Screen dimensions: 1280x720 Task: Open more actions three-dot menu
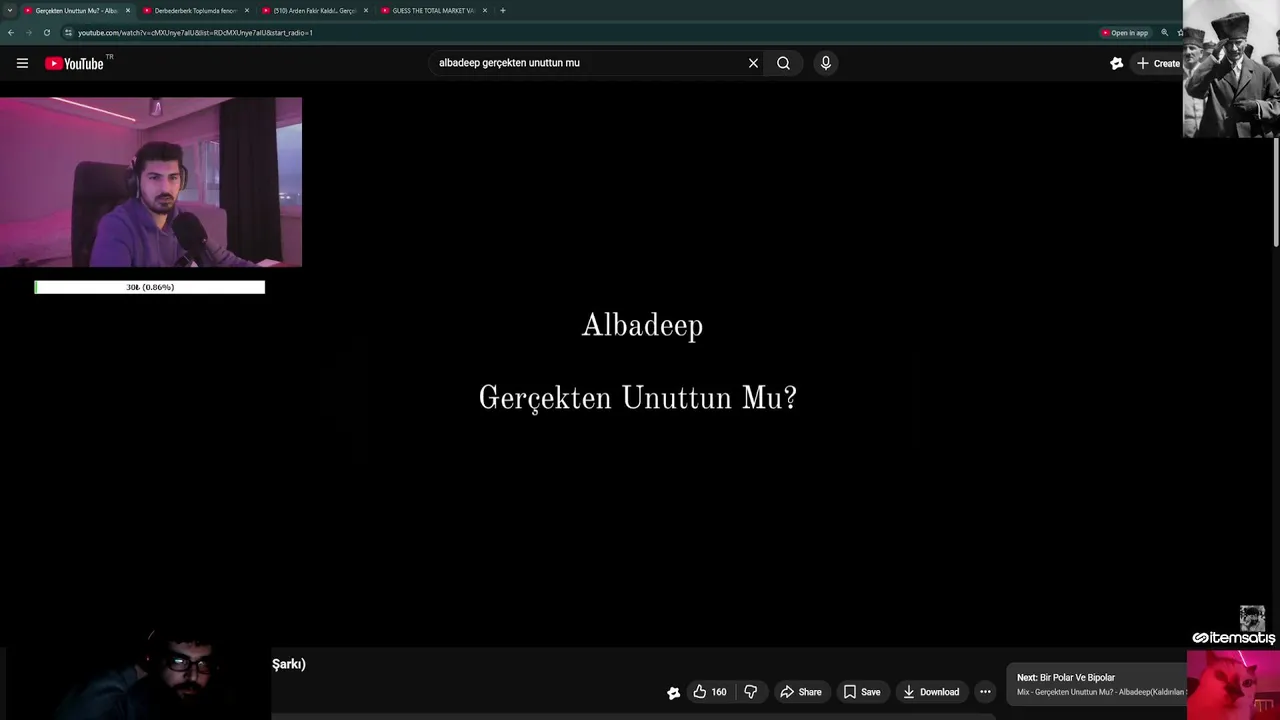click(x=985, y=692)
